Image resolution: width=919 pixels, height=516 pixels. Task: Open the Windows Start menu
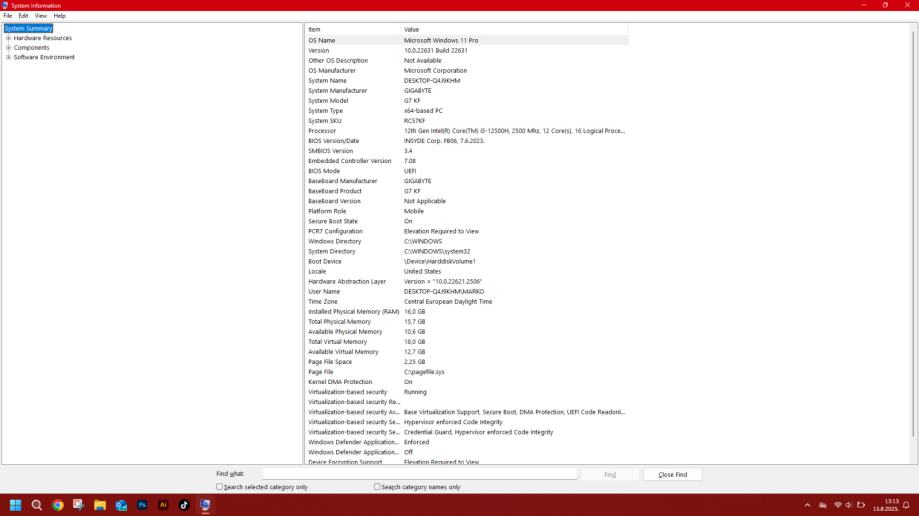pyautogui.click(x=16, y=505)
